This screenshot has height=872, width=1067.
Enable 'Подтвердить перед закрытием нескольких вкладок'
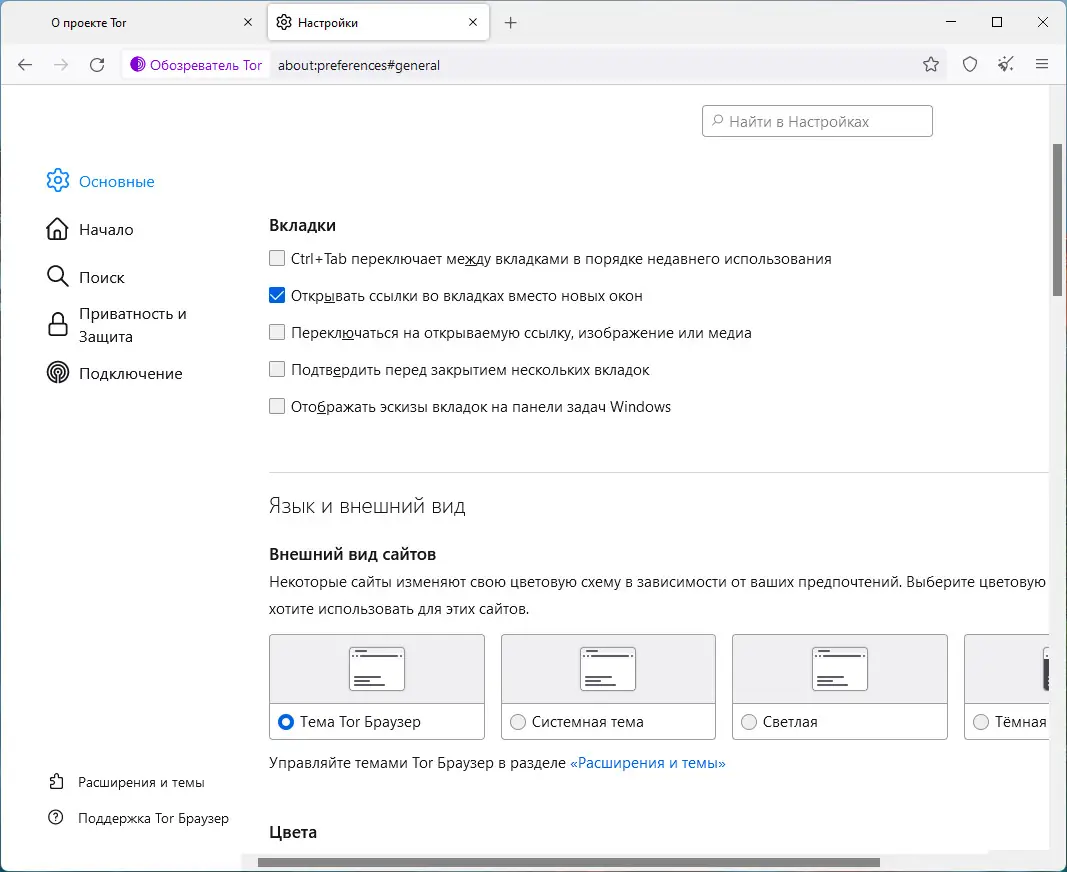click(277, 370)
